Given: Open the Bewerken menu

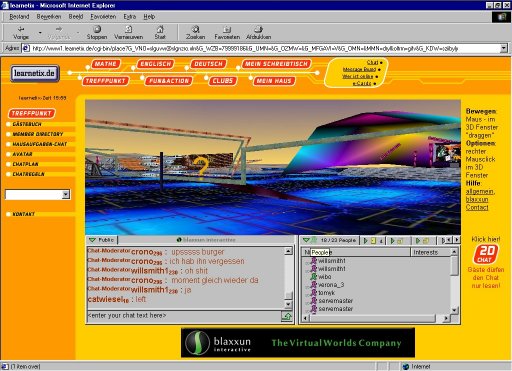Looking at the screenshot, I should tap(49, 16).
